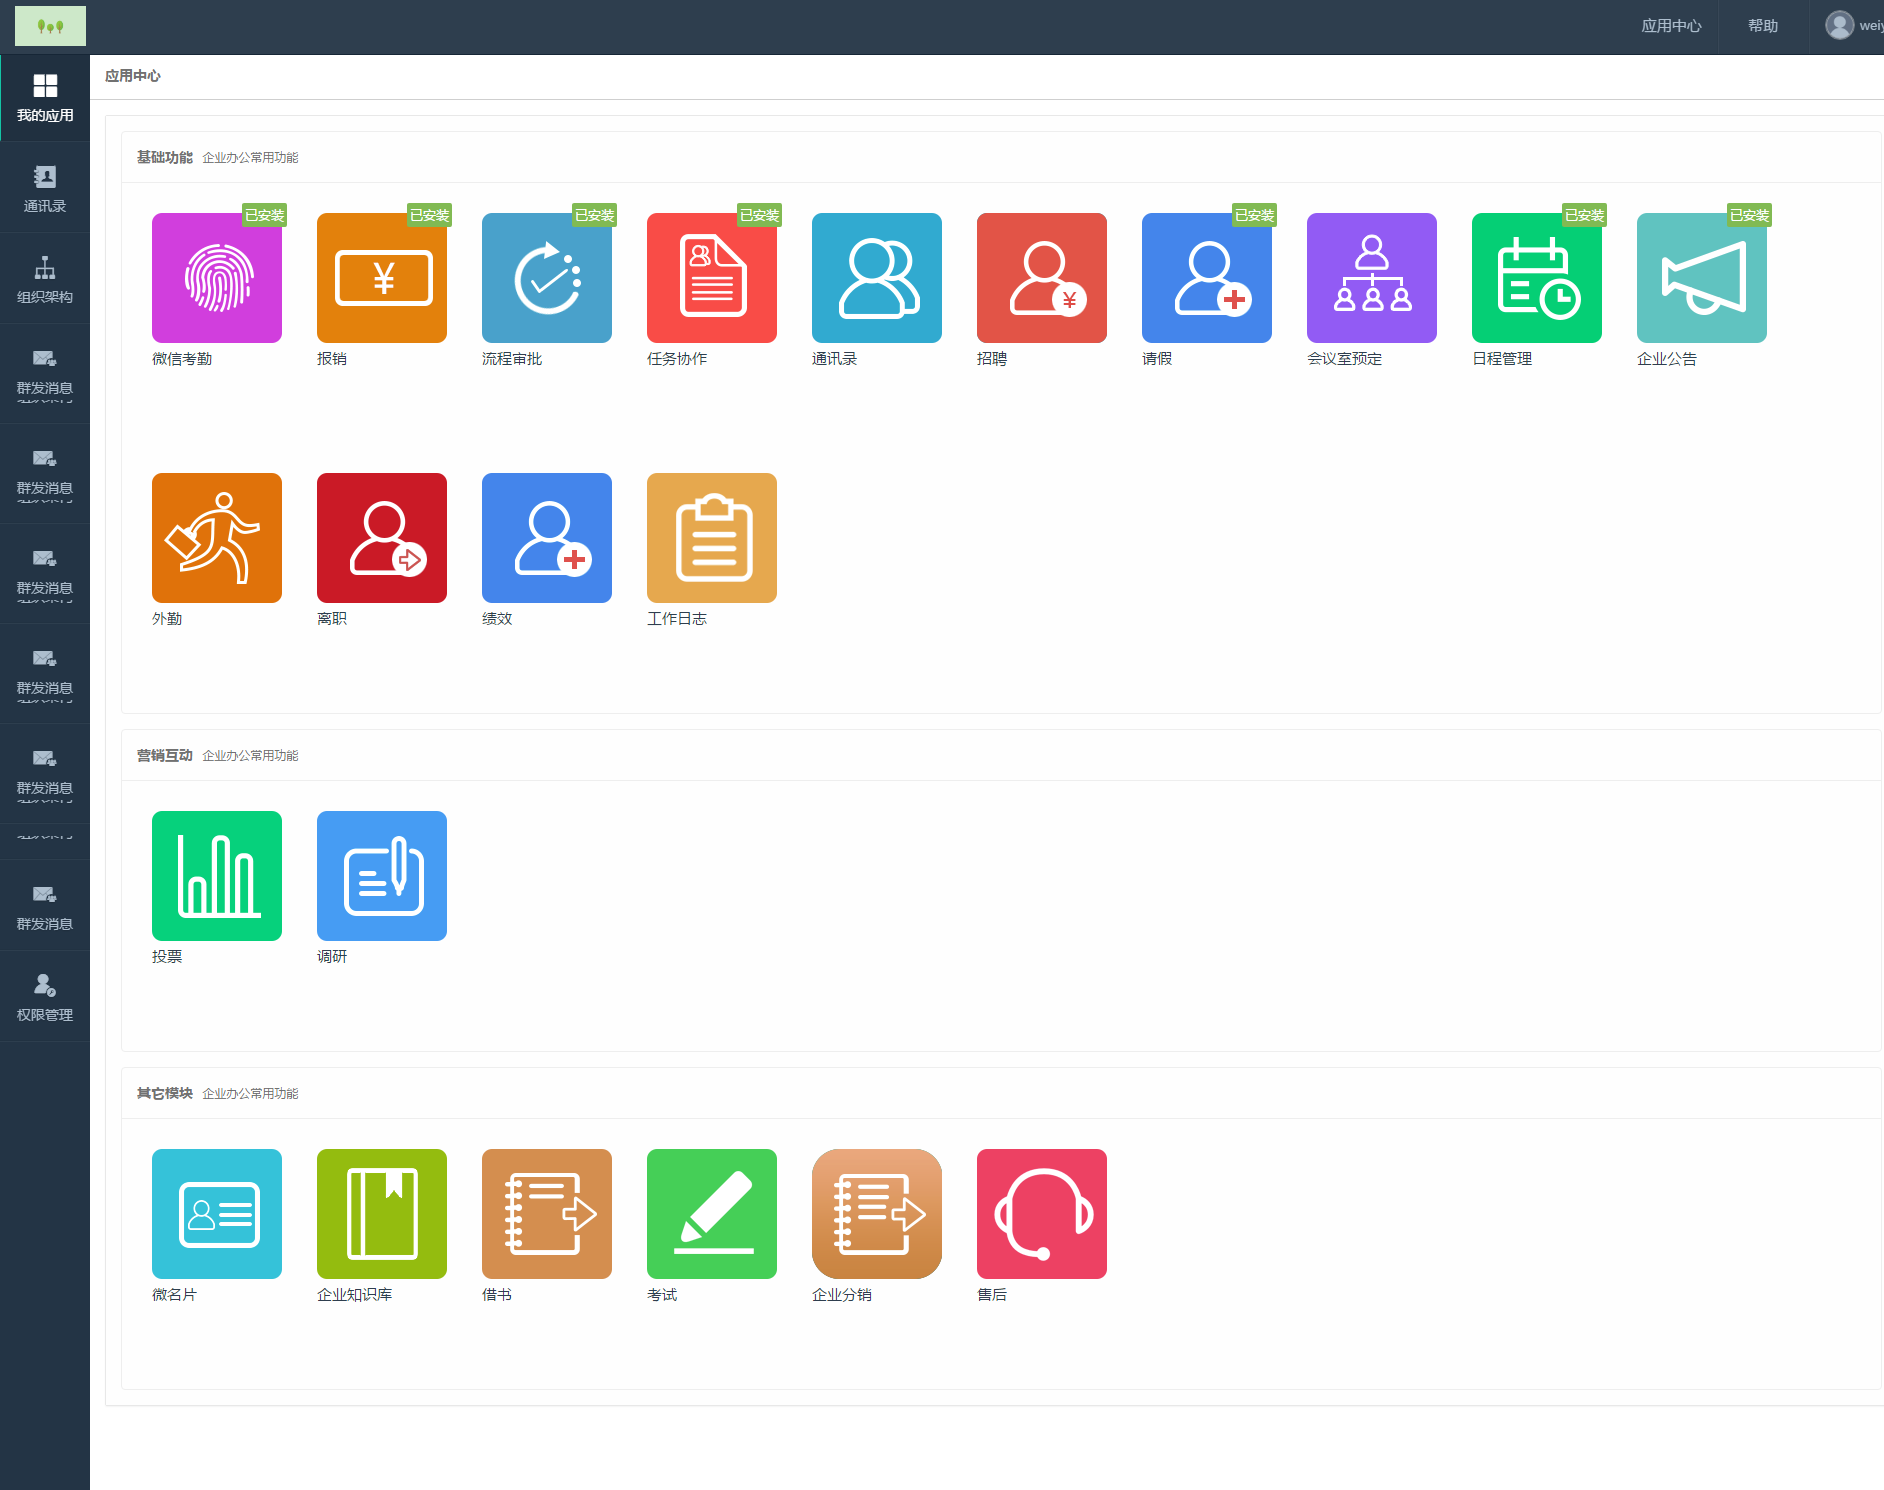Click the 营销互动 section heading
Viewport: 1884px width, 1490px height.
click(x=165, y=755)
